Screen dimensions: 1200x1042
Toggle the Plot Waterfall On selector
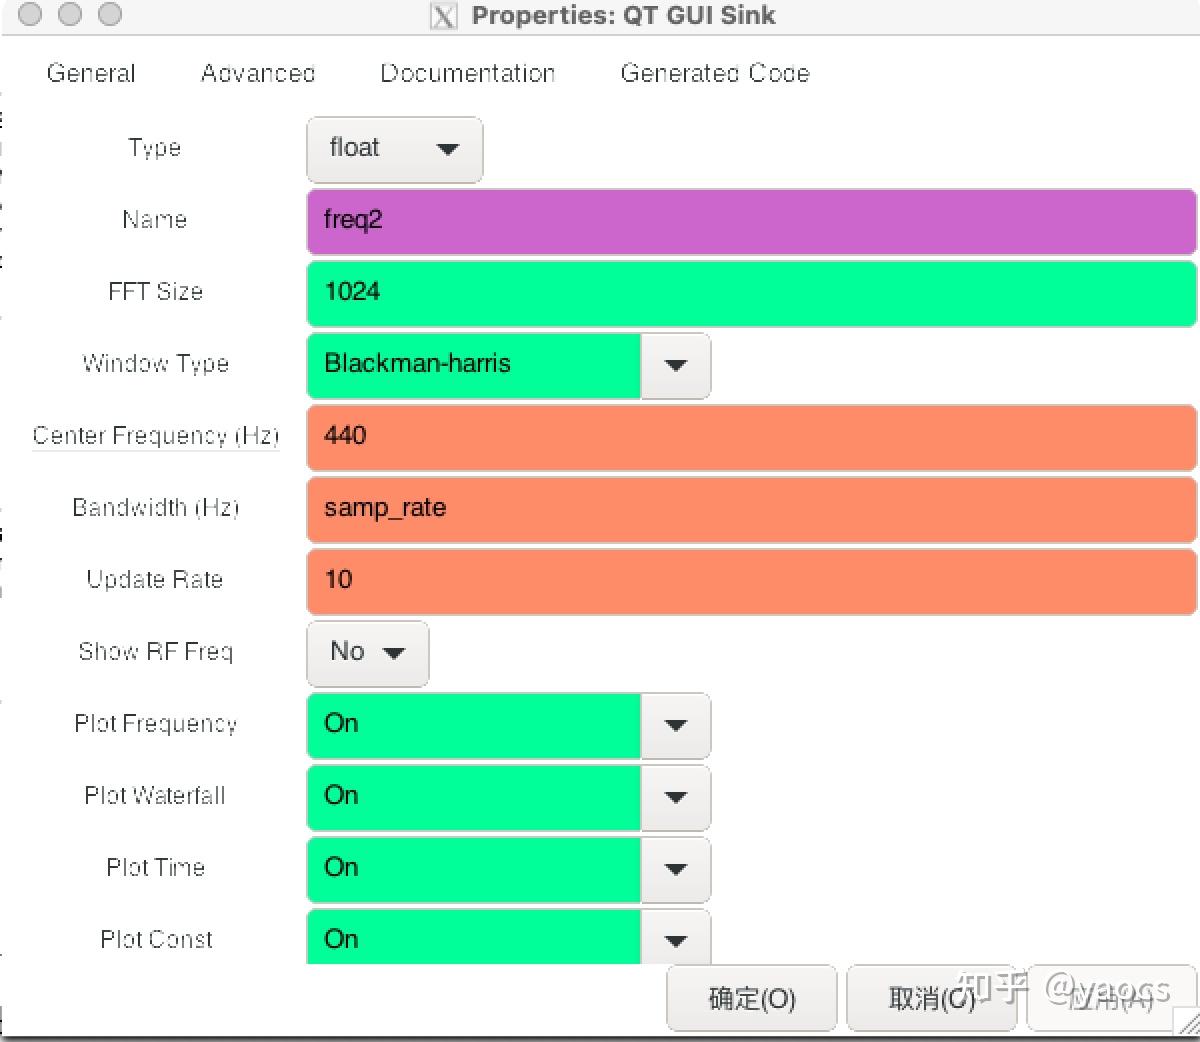[x=508, y=797]
